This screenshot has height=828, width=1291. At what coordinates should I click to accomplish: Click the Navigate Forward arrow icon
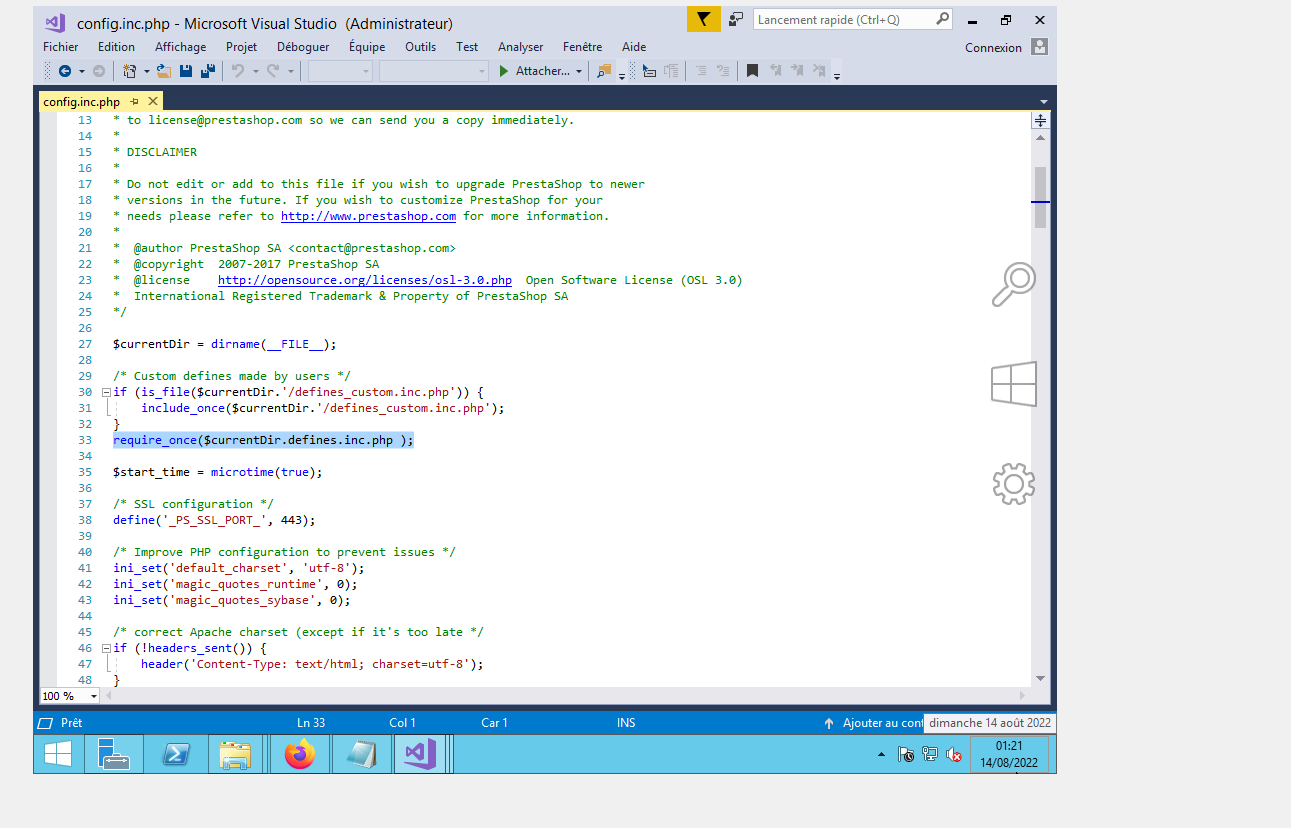pos(98,71)
